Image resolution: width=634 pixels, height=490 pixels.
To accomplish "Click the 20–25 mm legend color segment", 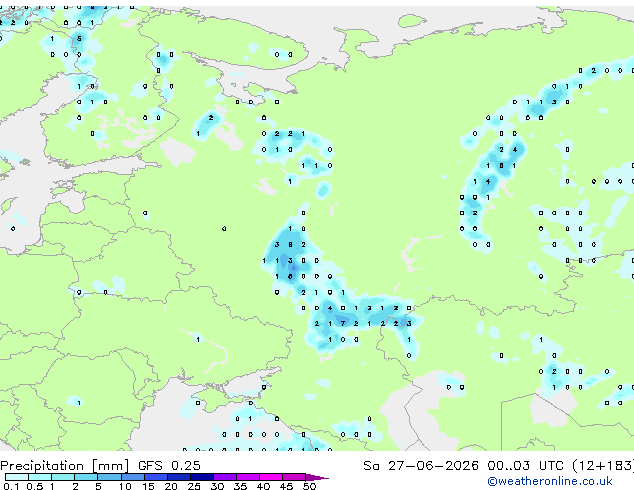I will point(178,477).
